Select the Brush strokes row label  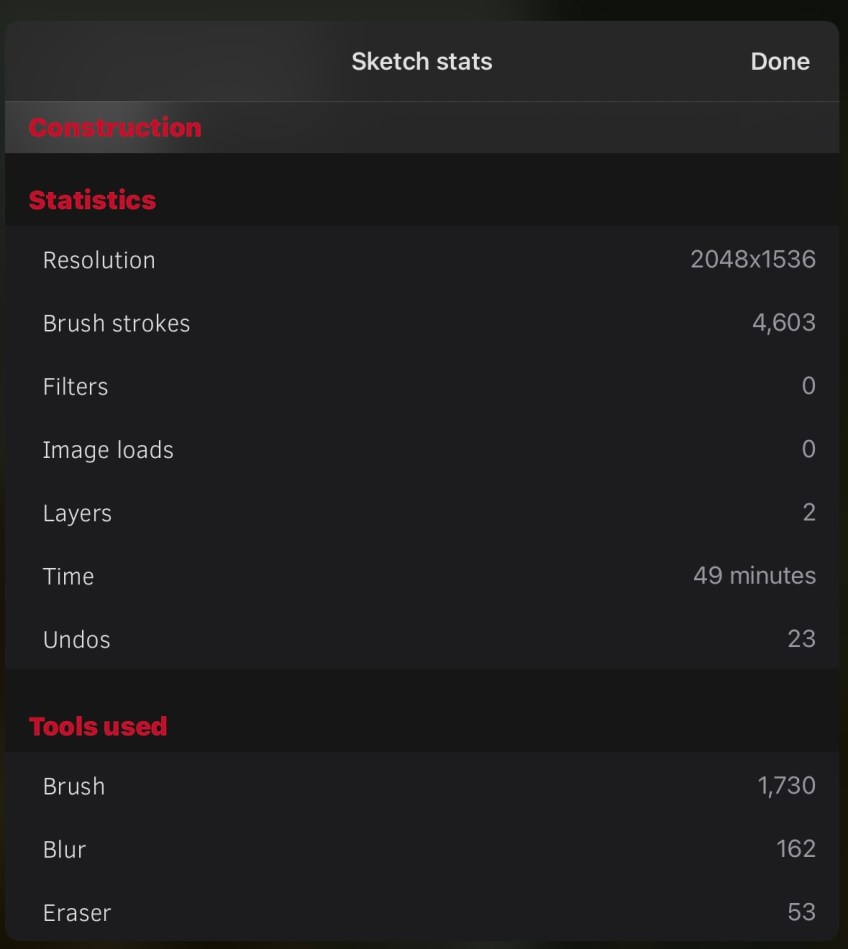pyautogui.click(x=116, y=323)
